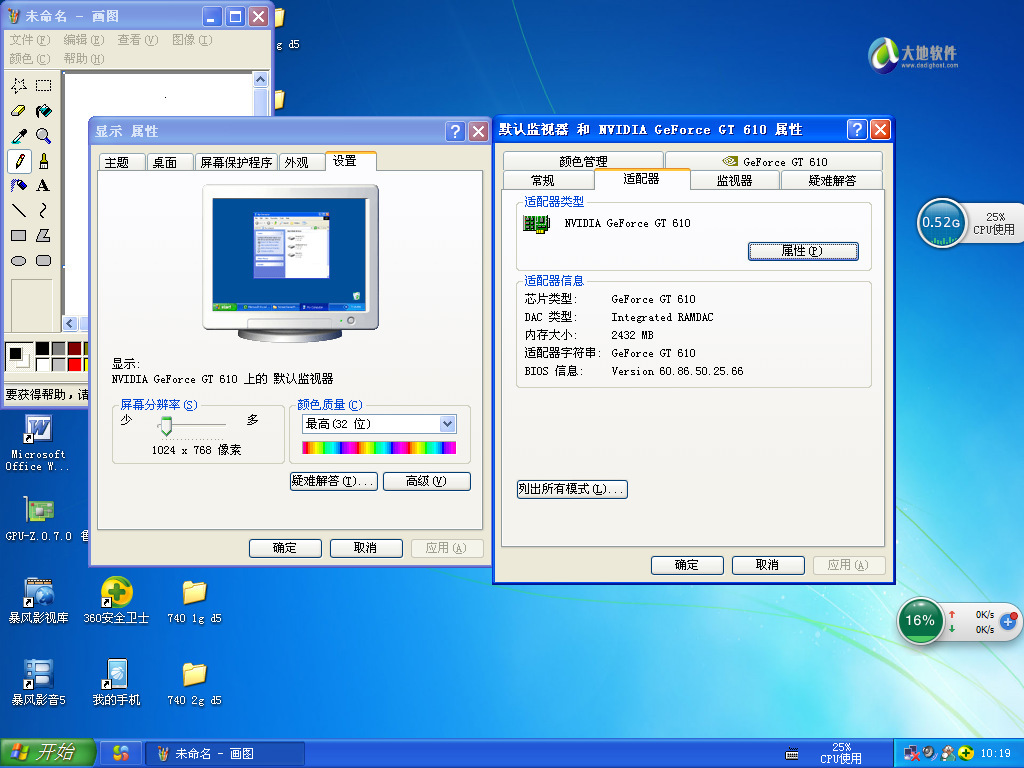Click the 疑难解答 button in Display Properties
1024x768 pixels.
[334, 481]
